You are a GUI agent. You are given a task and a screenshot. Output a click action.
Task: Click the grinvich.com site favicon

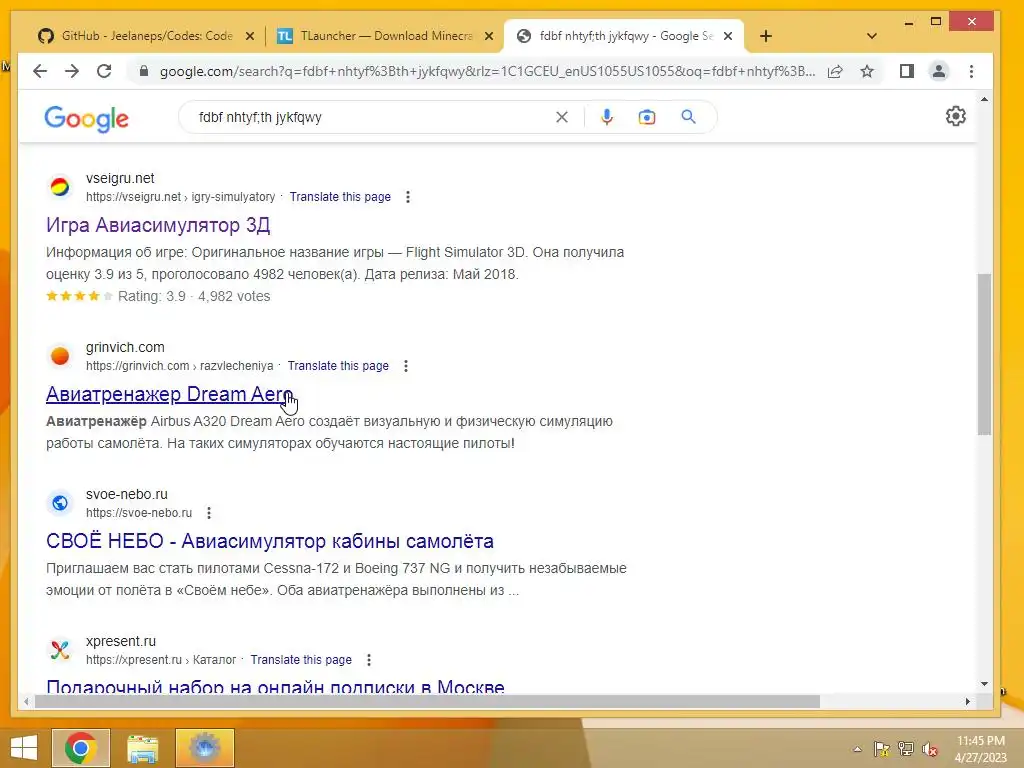[x=60, y=356]
